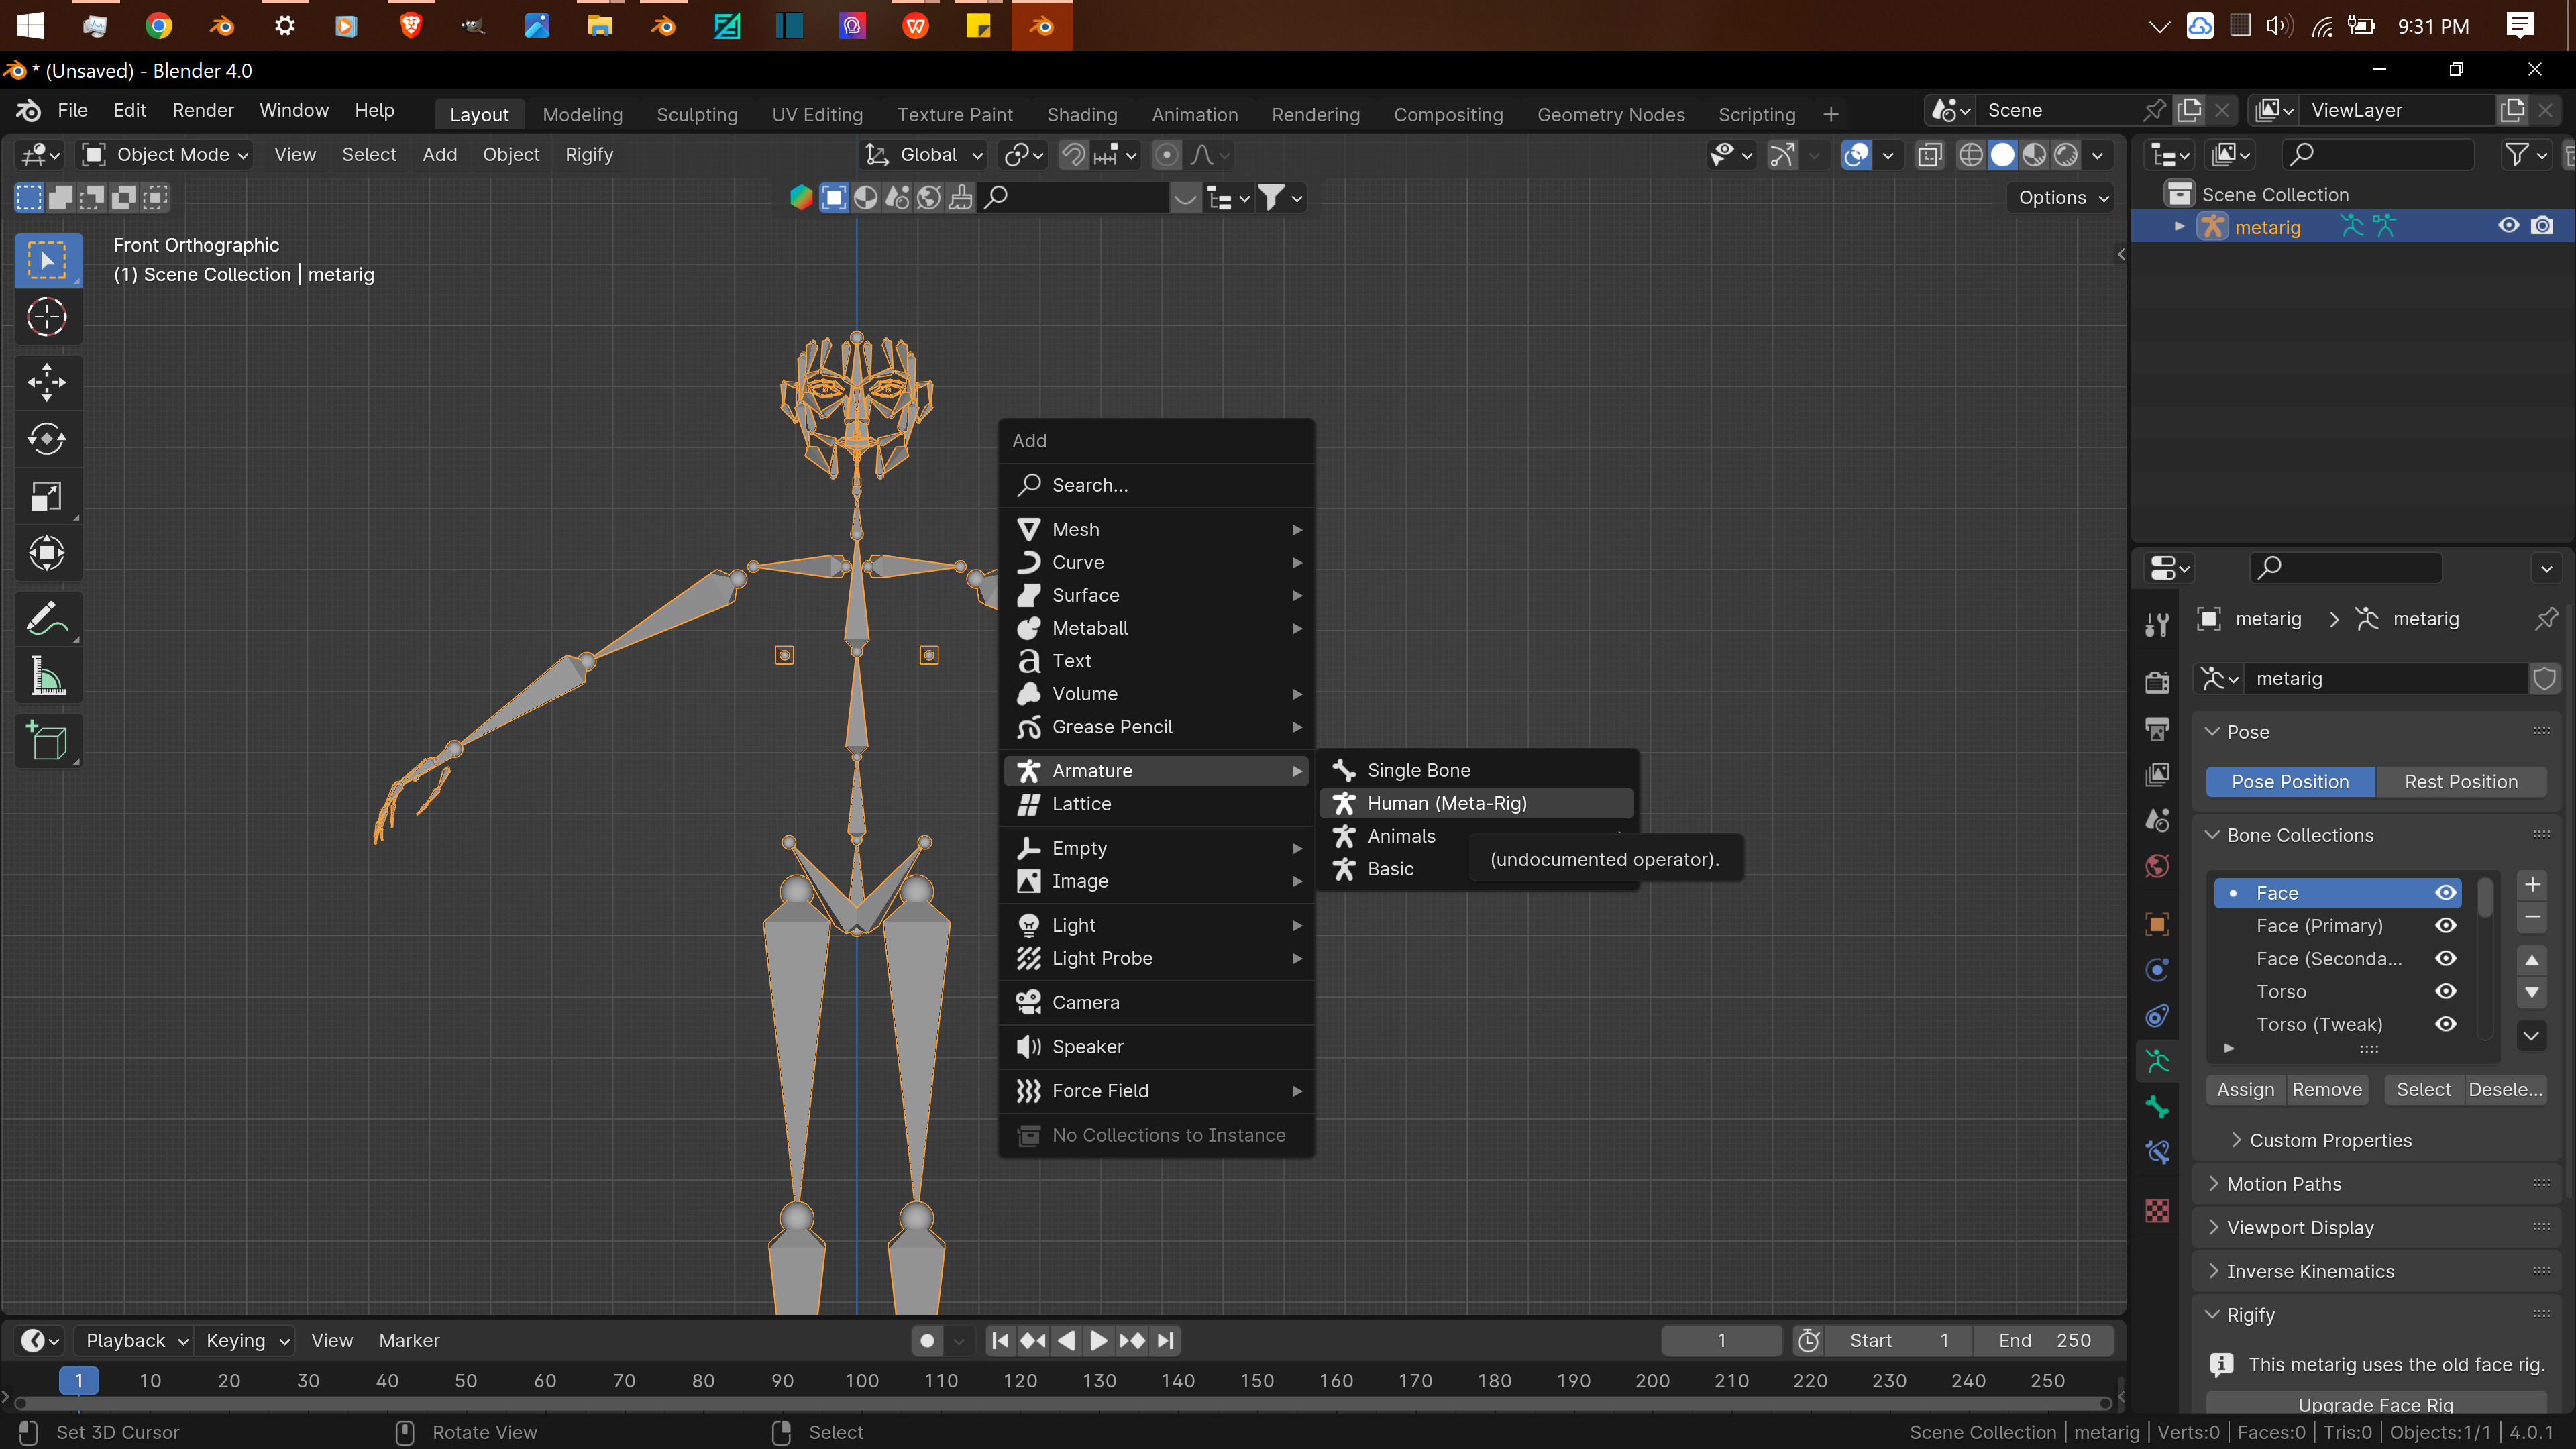The image size is (2576, 1449).
Task: Toggle visibility of Face (Primary) collection
Action: point(2447,925)
